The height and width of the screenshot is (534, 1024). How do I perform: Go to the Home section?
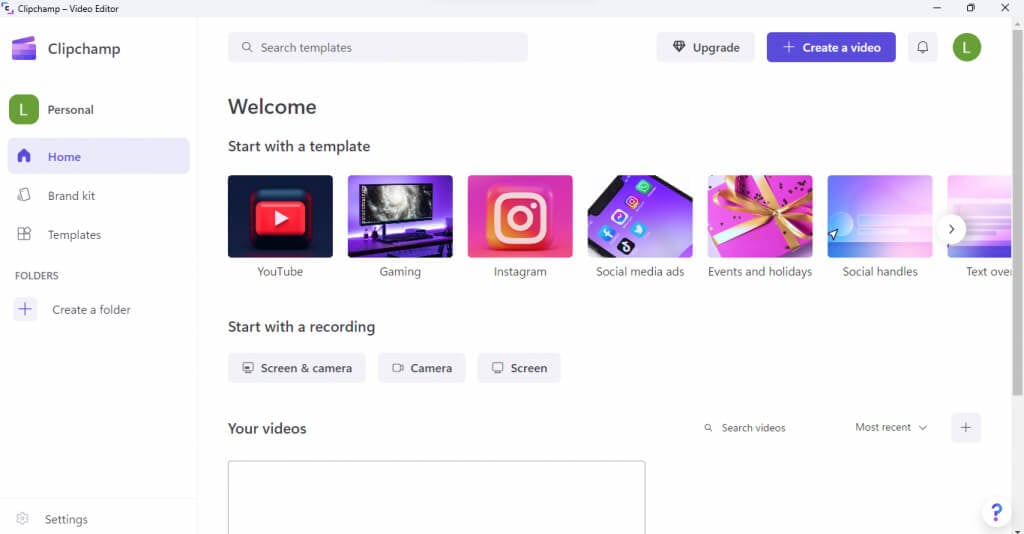99,156
